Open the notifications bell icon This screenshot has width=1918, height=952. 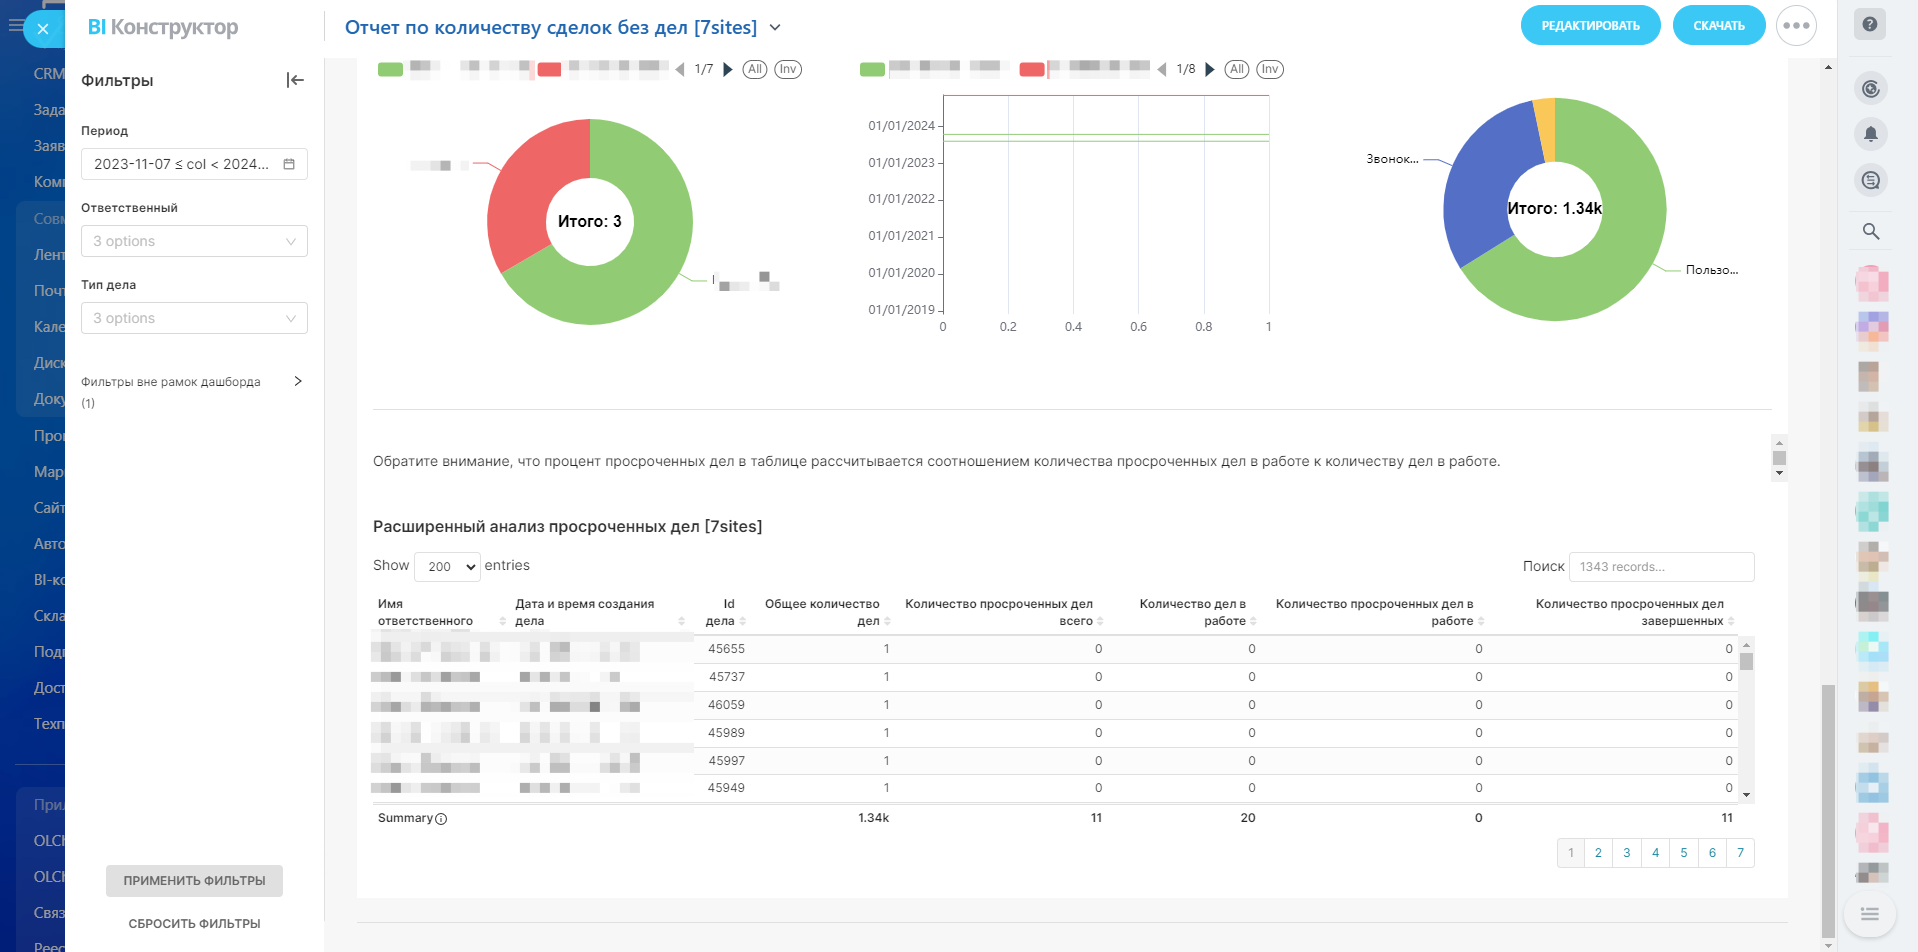(x=1870, y=134)
